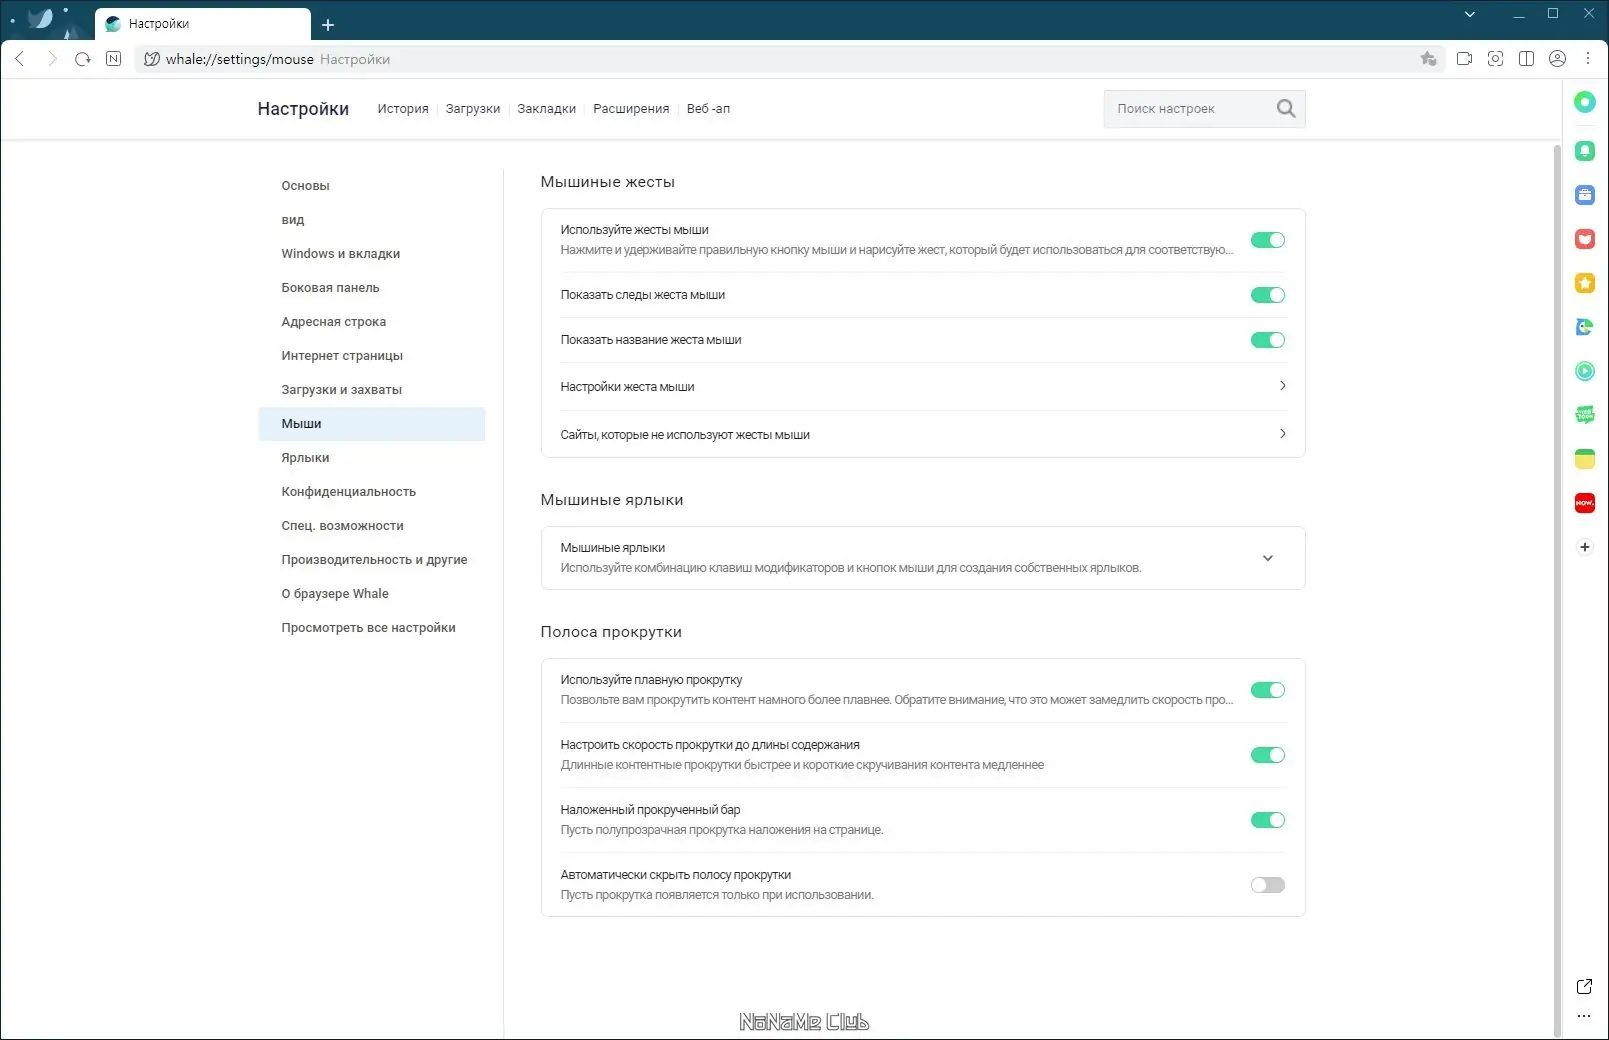
Task: Go to the 'Боковая панель' settings section
Action: 330,288
